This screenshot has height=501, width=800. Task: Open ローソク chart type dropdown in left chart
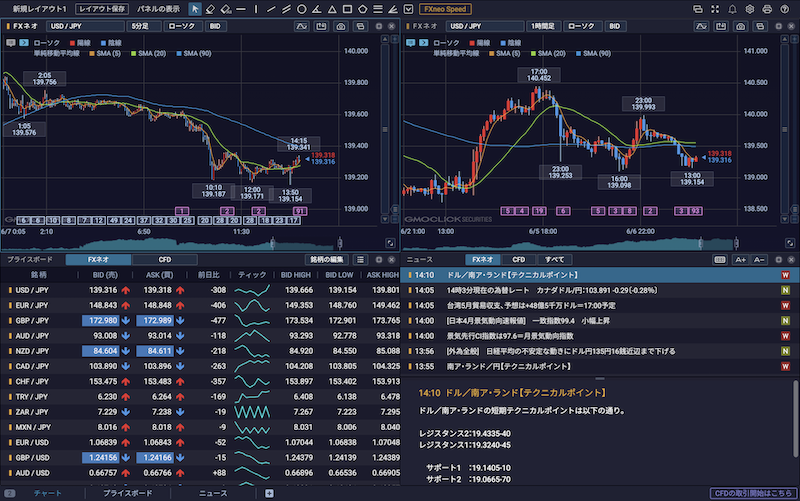pos(183,26)
